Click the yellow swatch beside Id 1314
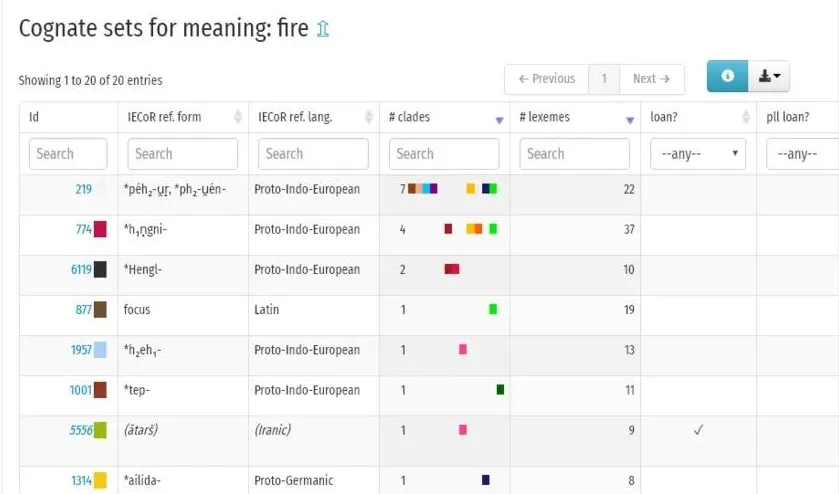 click(x=100, y=481)
